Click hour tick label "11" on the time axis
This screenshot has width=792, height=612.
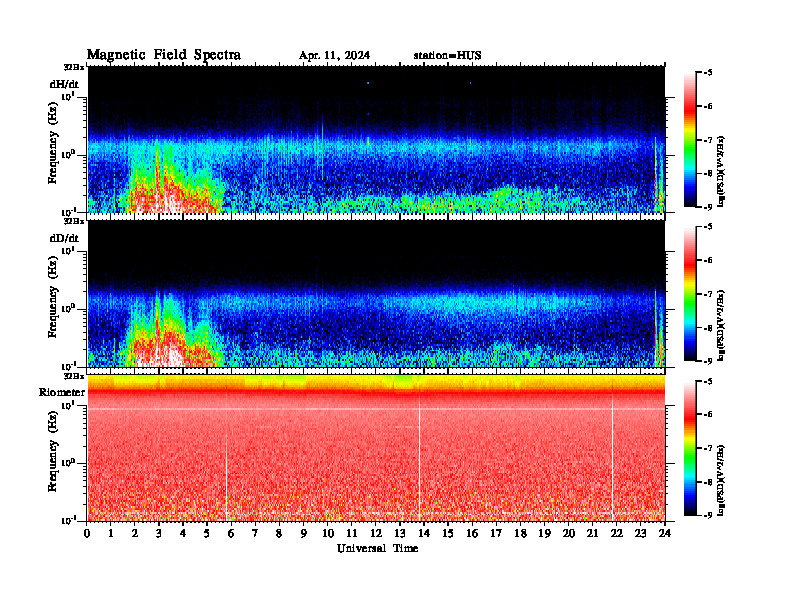pyautogui.click(x=352, y=533)
